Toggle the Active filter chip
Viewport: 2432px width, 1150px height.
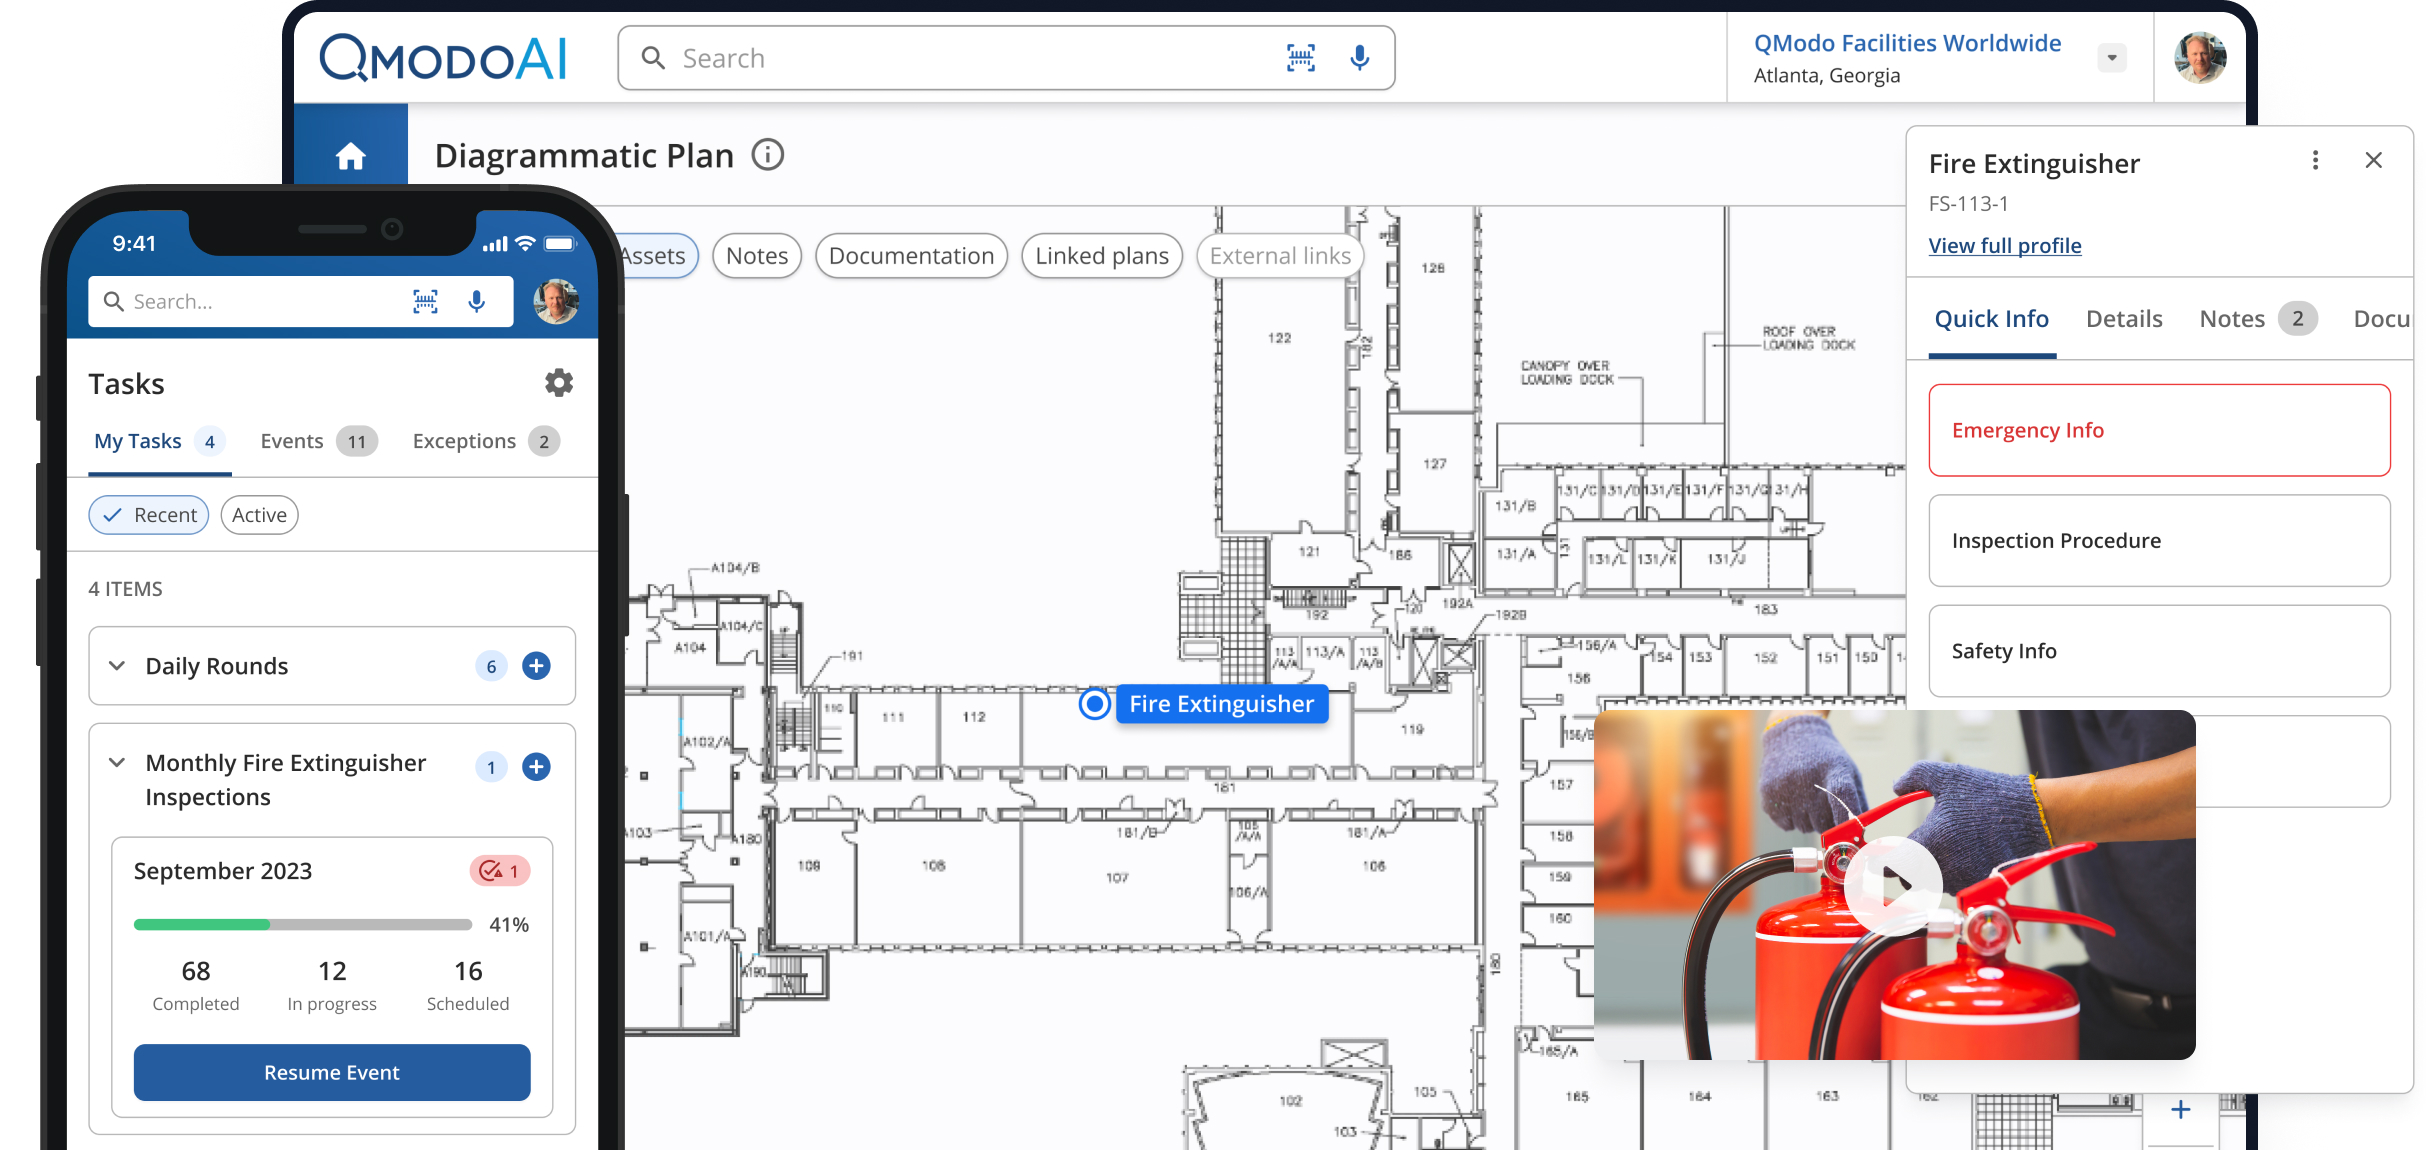pos(260,515)
